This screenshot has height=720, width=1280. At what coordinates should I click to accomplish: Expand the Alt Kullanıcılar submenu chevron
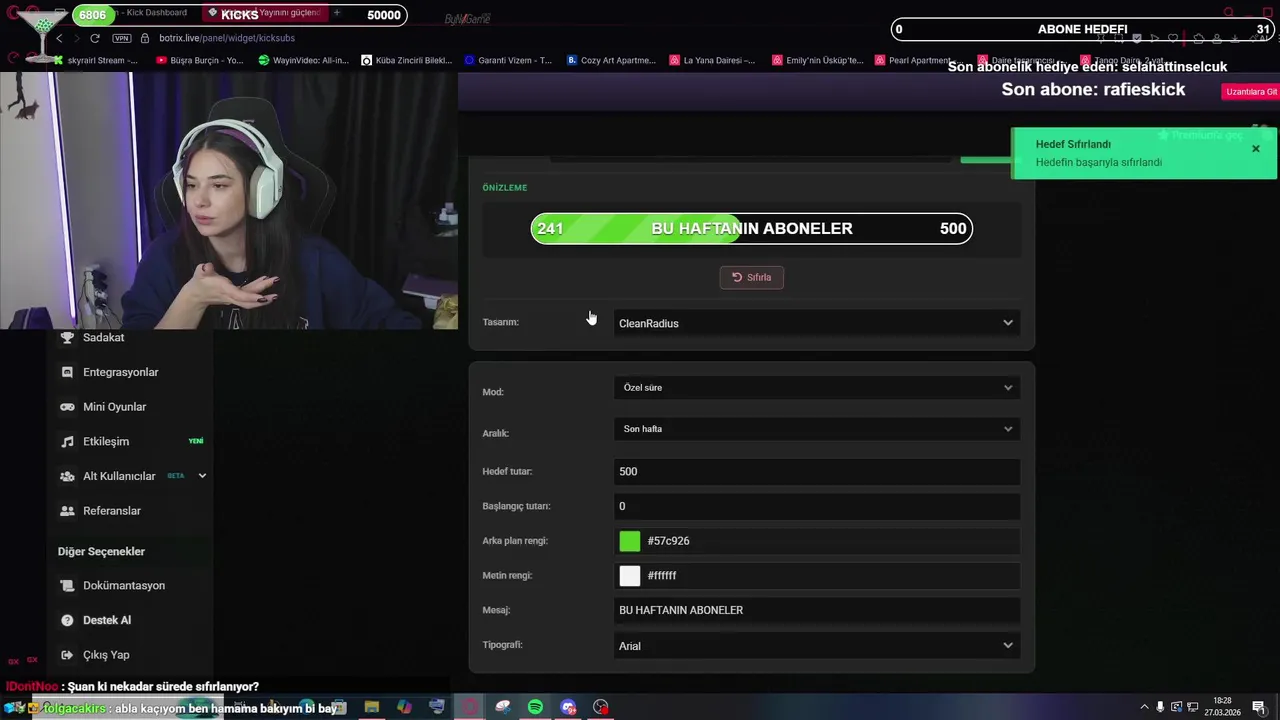(x=202, y=476)
